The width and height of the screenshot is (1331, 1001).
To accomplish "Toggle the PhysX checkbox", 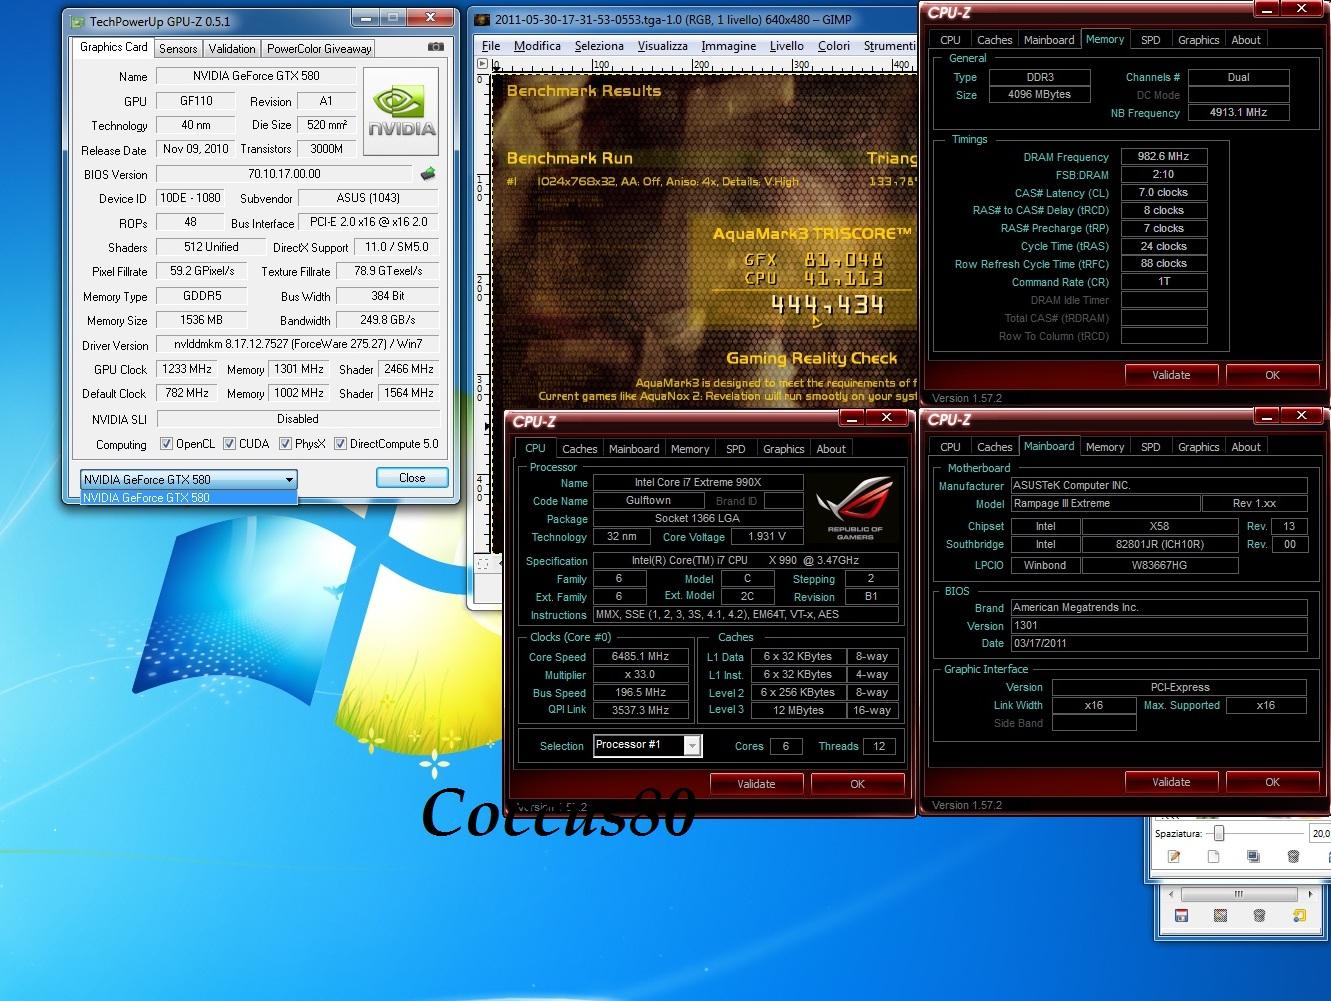I will 285,444.
